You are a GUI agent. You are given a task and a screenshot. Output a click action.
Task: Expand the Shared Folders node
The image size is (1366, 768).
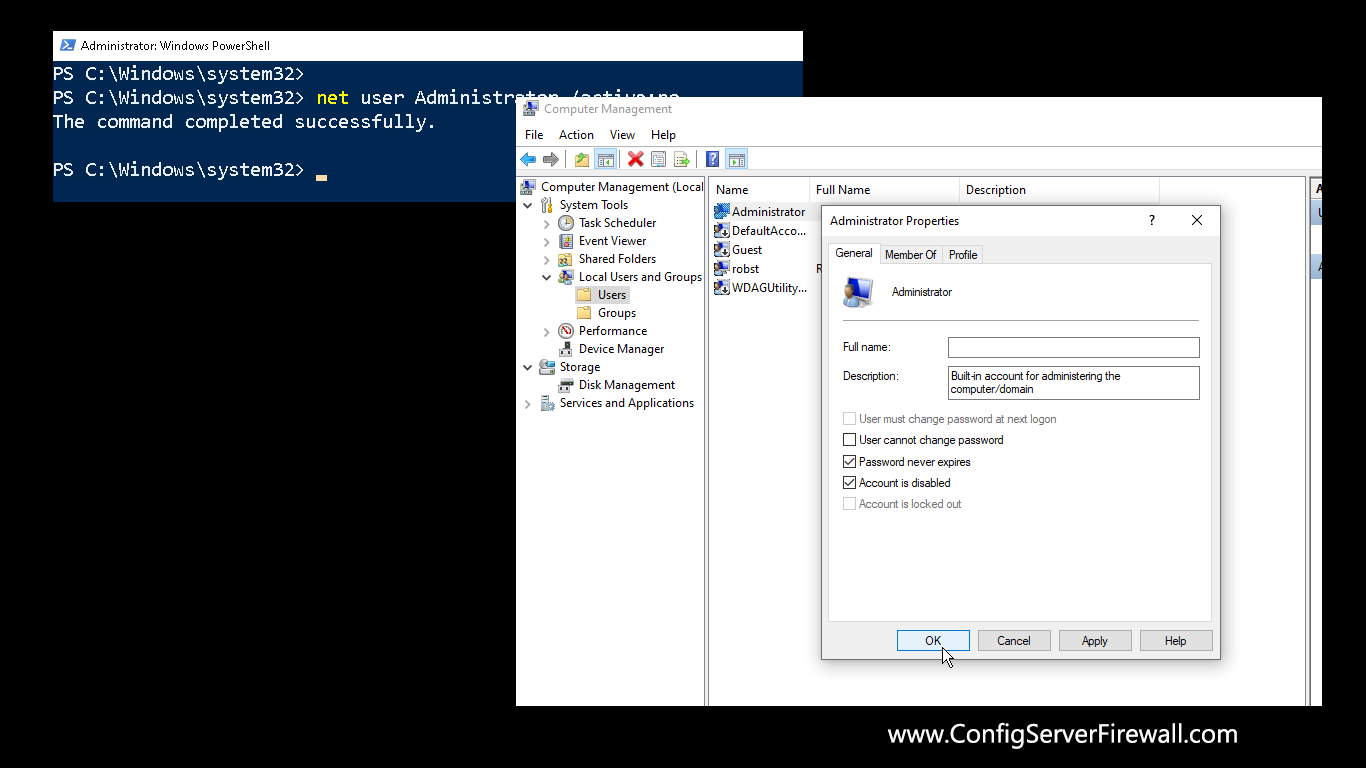[x=547, y=259]
